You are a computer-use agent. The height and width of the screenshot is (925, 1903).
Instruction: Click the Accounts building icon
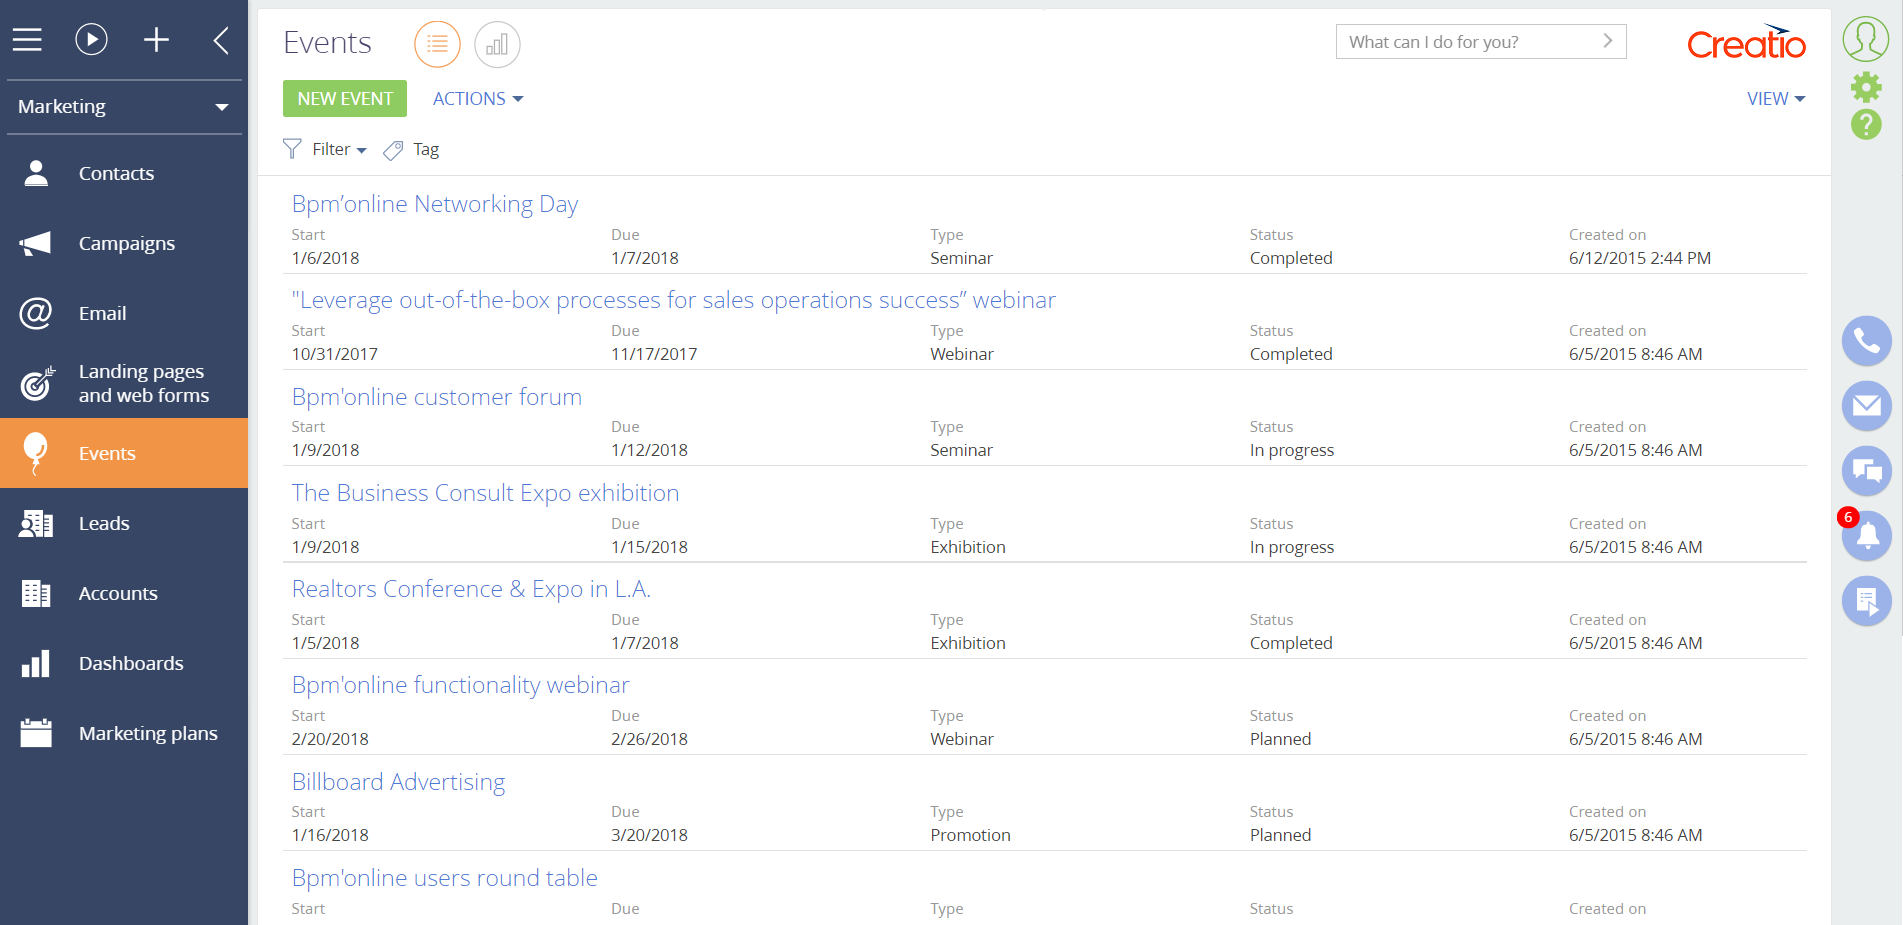click(x=36, y=593)
